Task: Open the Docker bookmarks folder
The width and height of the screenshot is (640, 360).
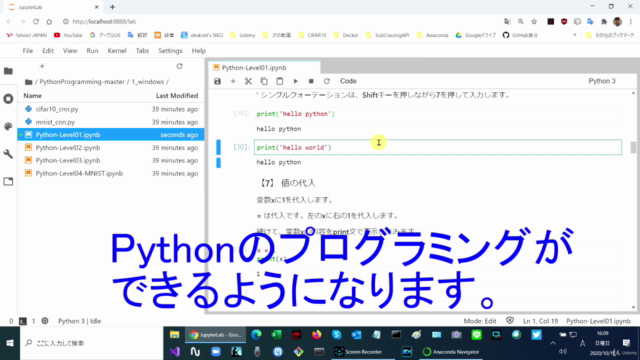Action: click(x=346, y=35)
